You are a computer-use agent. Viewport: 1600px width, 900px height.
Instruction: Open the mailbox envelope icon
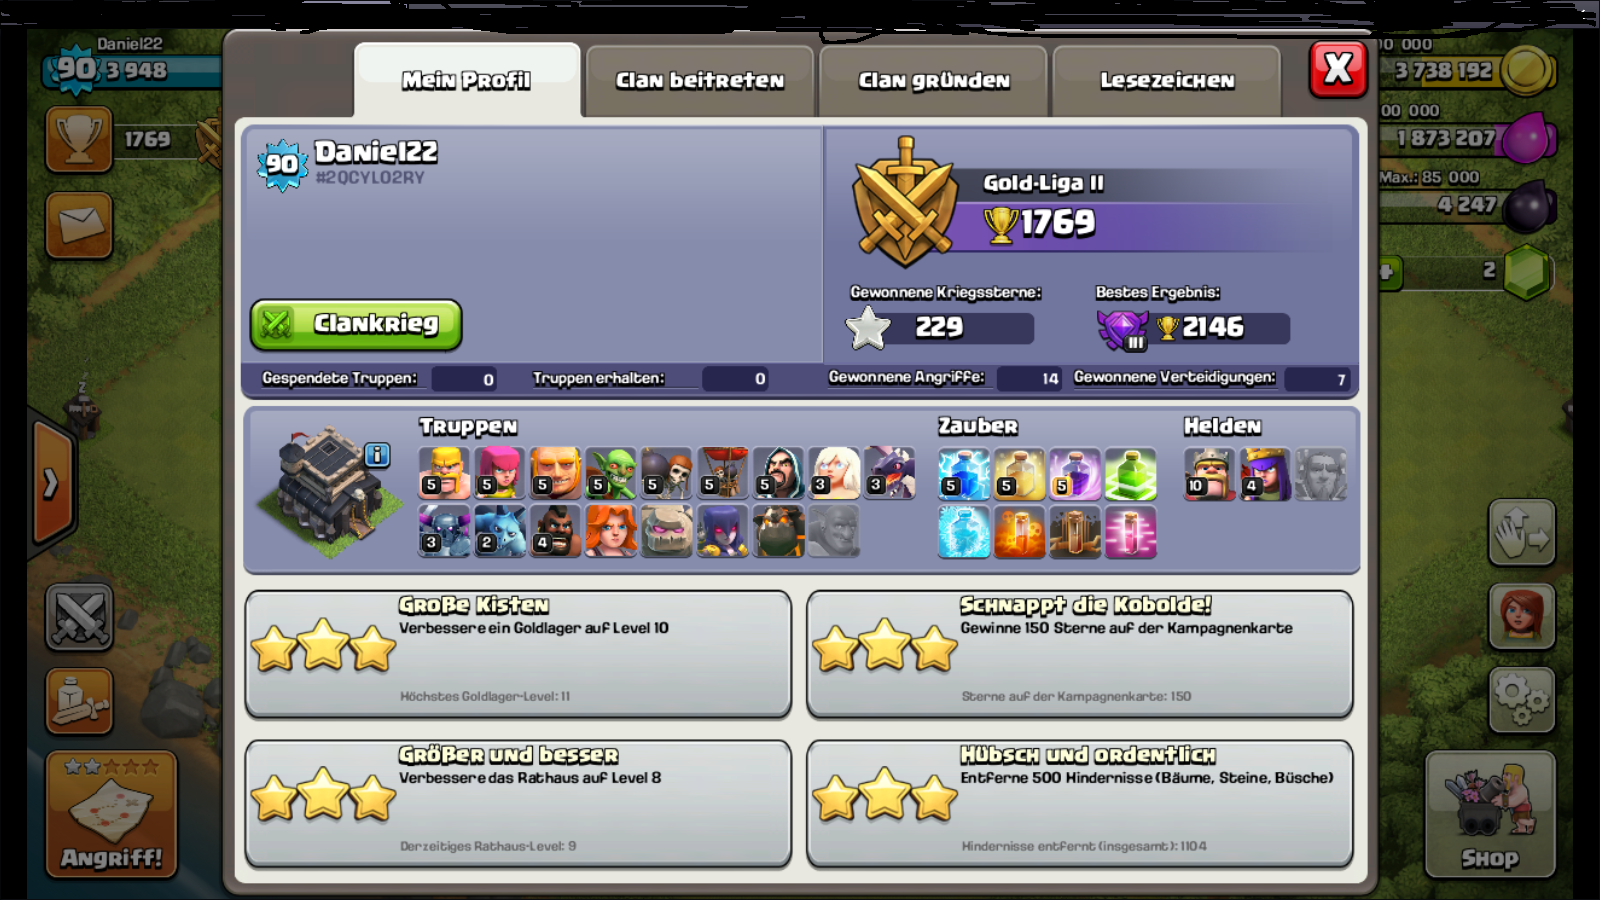[x=79, y=224]
